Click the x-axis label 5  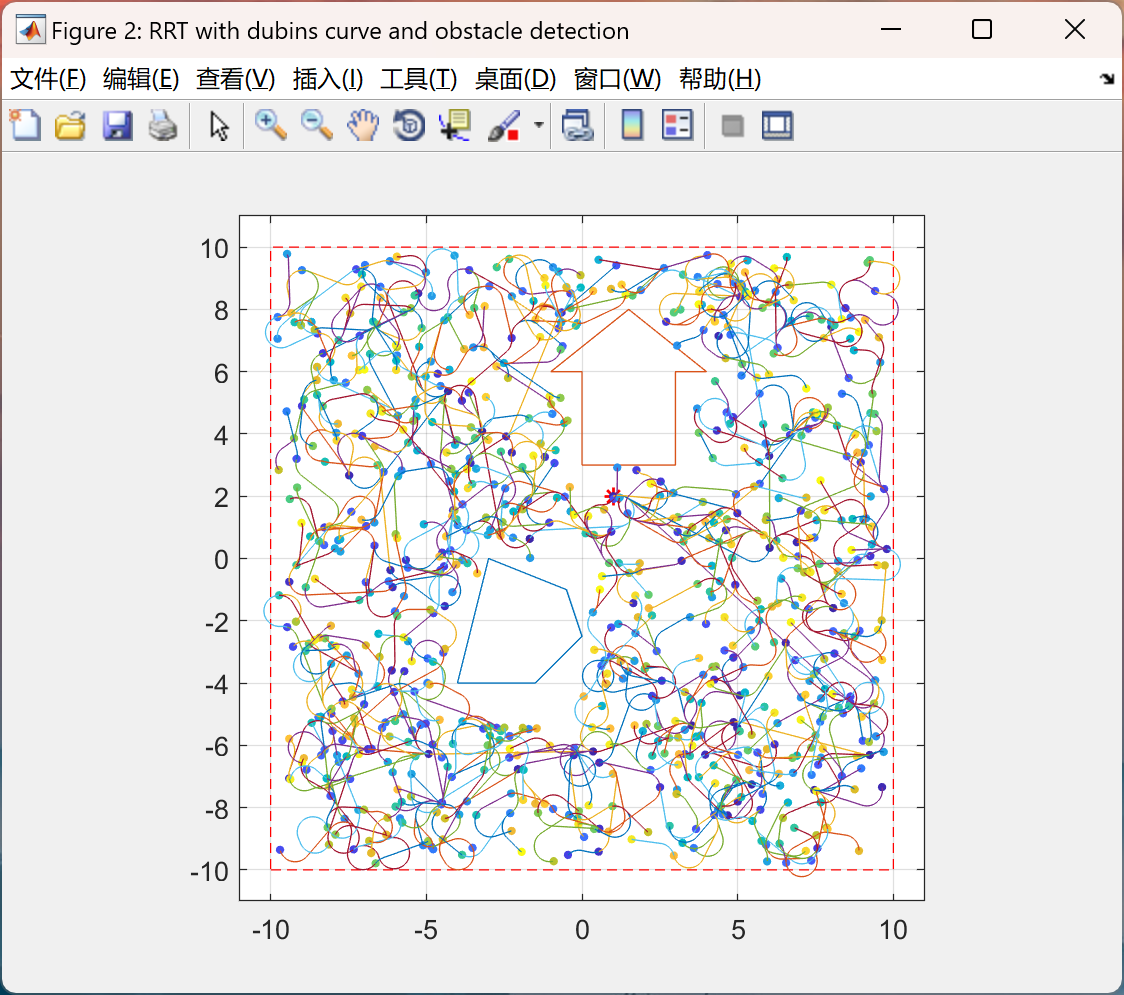738,930
